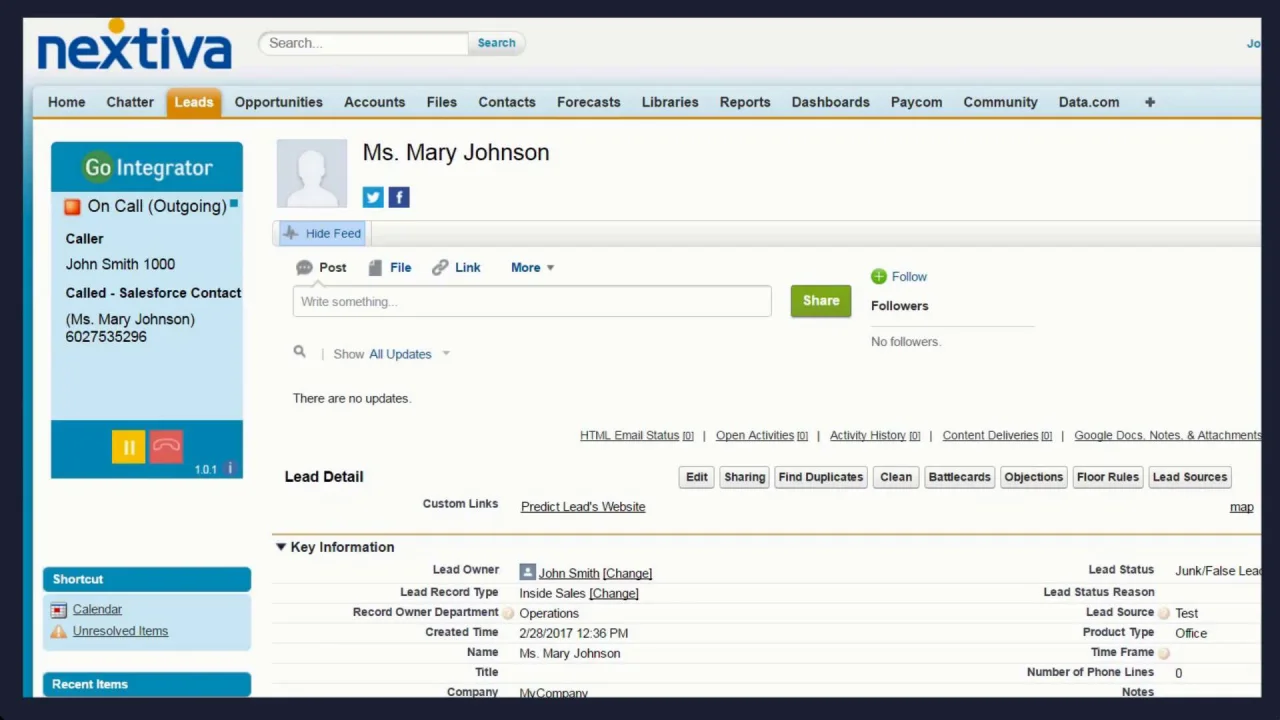Image resolution: width=1280 pixels, height=720 pixels.
Task: Click the Lead Sources button
Action: coord(1190,477)
